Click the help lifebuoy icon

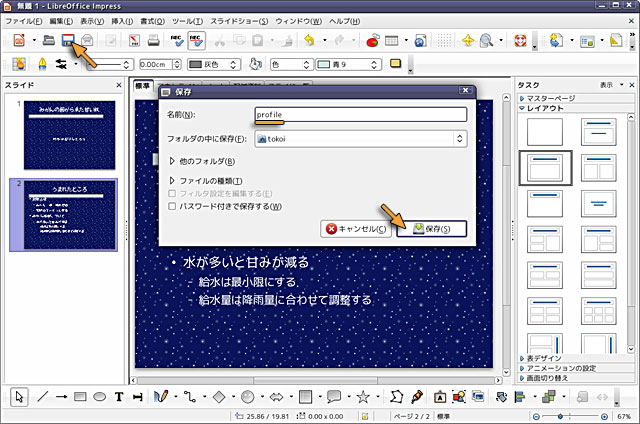519,41
